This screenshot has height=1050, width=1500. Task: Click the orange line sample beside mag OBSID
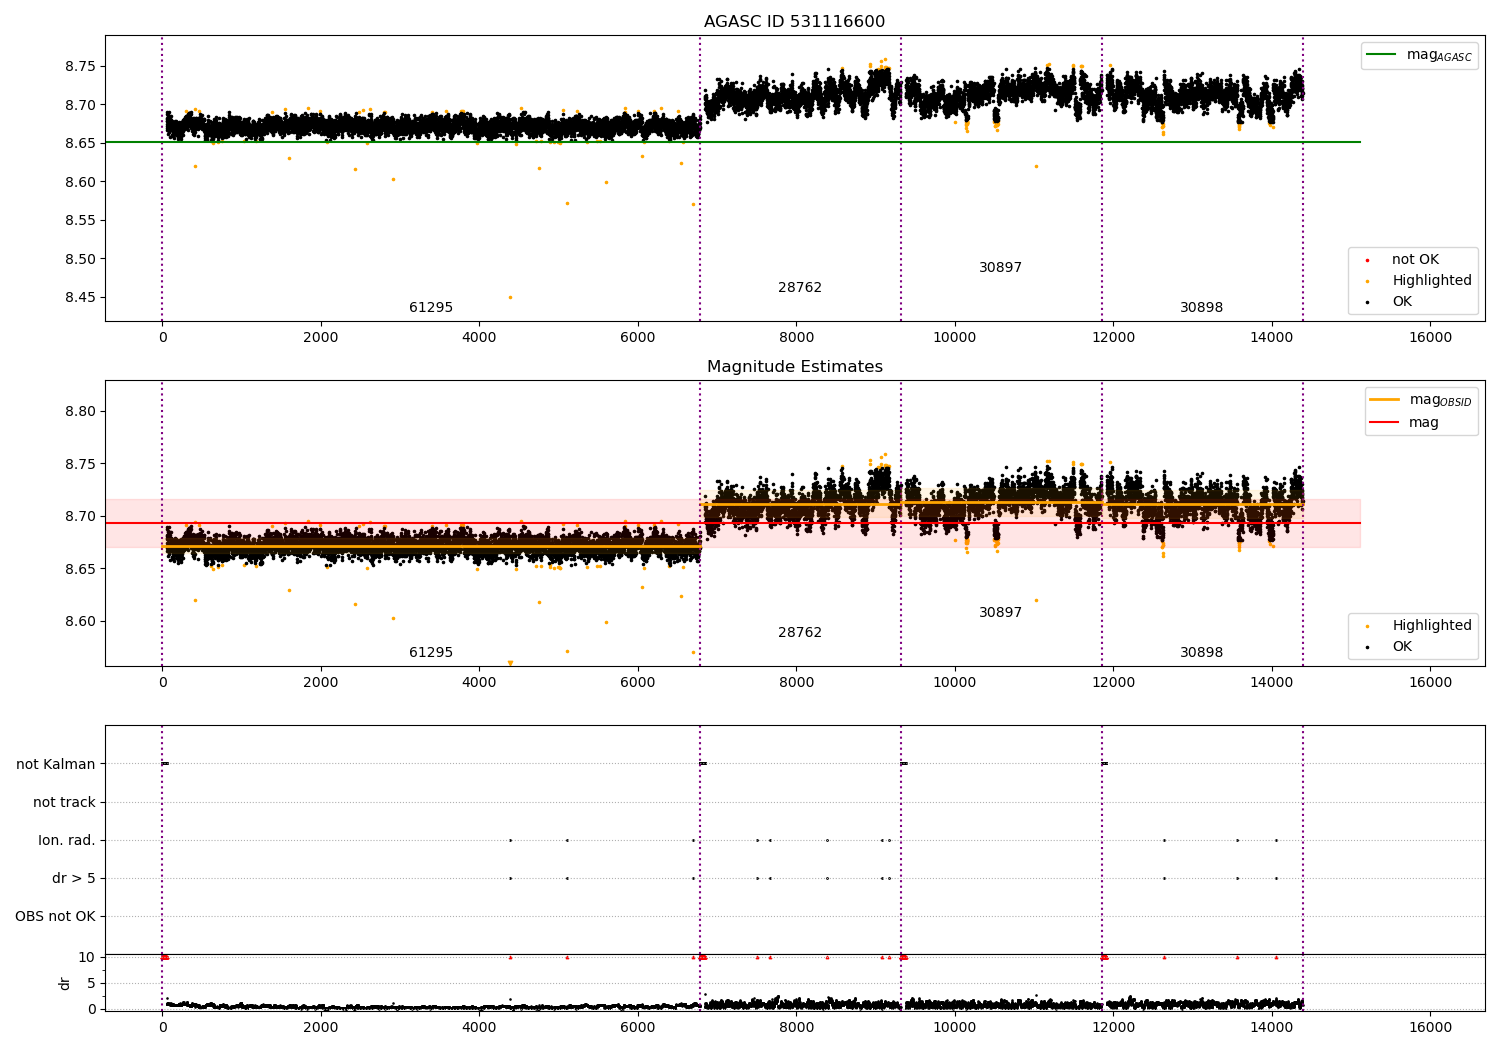[x=1384, y=400]
